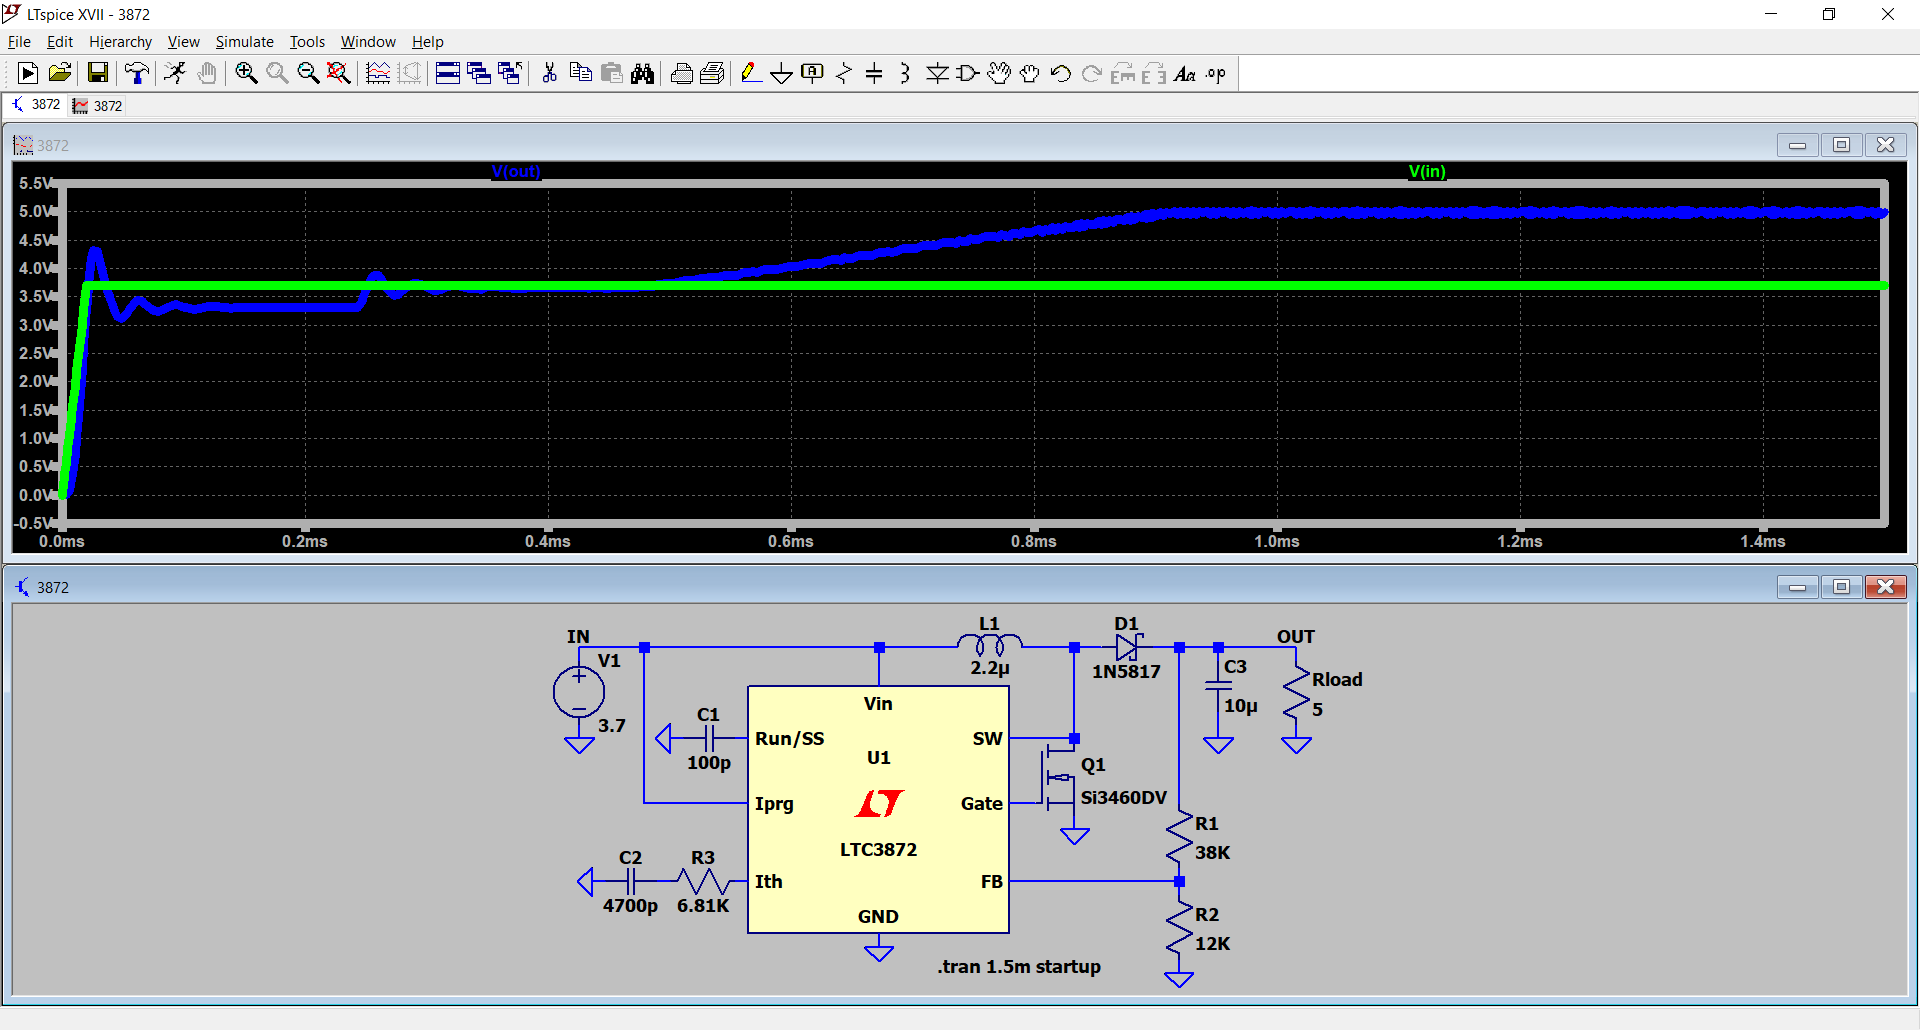Click the V1 voltage source symbol
The width and height of the screenshot is (1920, 1030).
(579, 692)
